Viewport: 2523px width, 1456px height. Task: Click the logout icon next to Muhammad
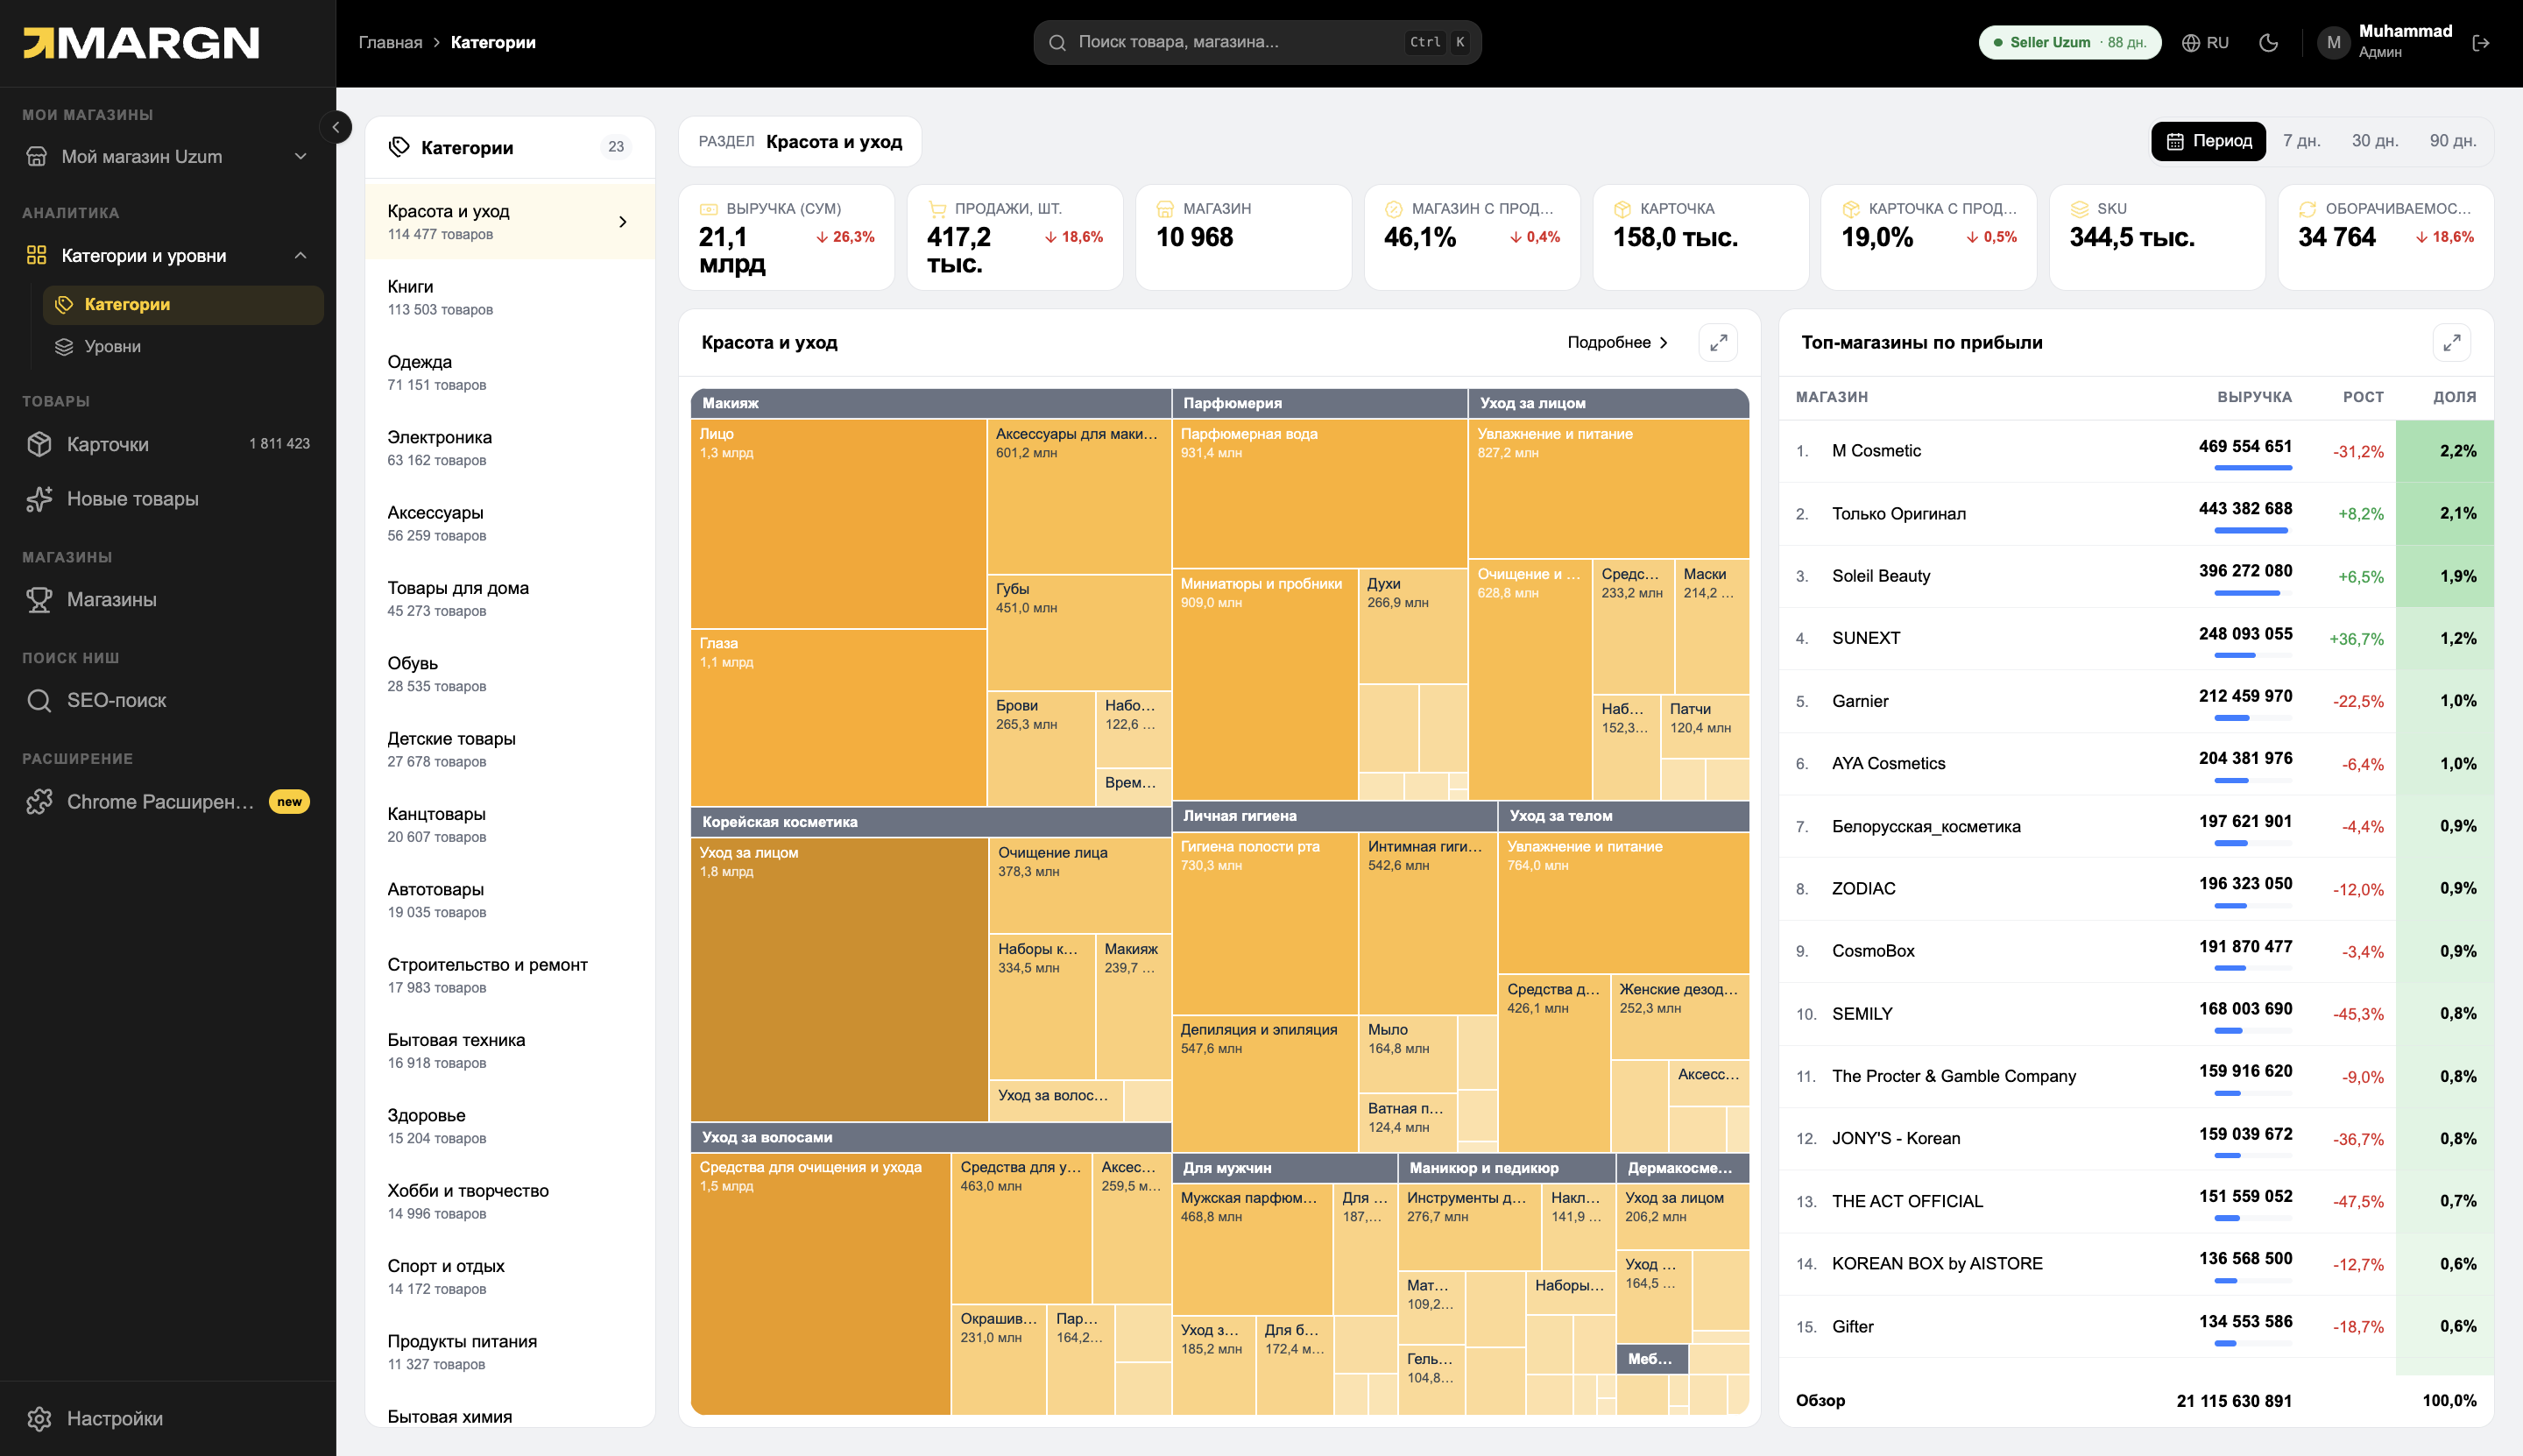(2481, 42)
